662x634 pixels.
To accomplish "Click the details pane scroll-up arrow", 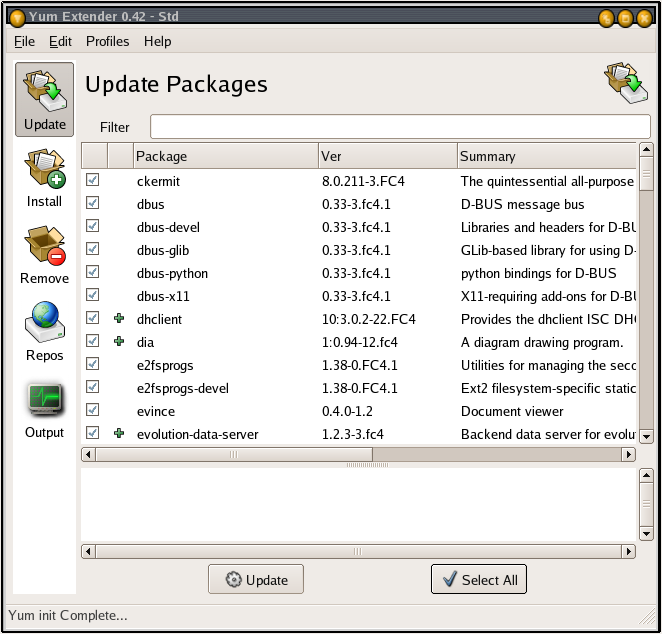I will tap(646, 475).
